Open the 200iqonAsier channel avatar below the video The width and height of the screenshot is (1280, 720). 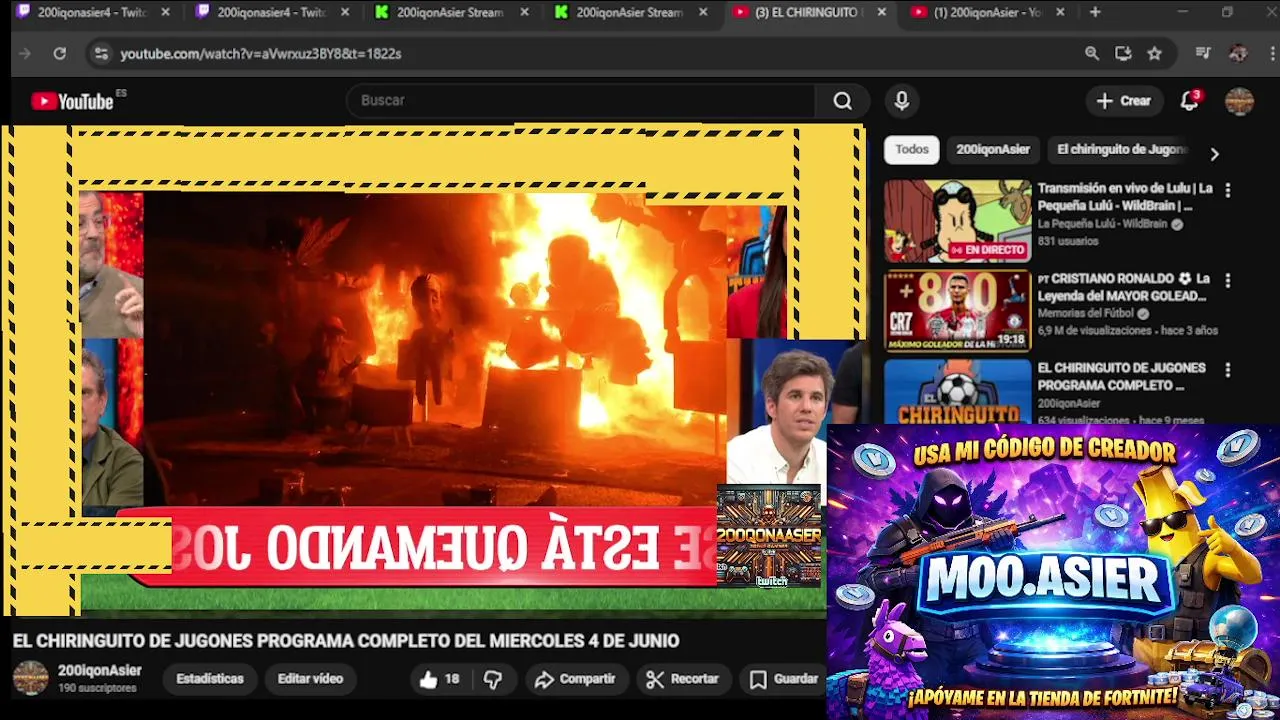(x=30, y=678)
